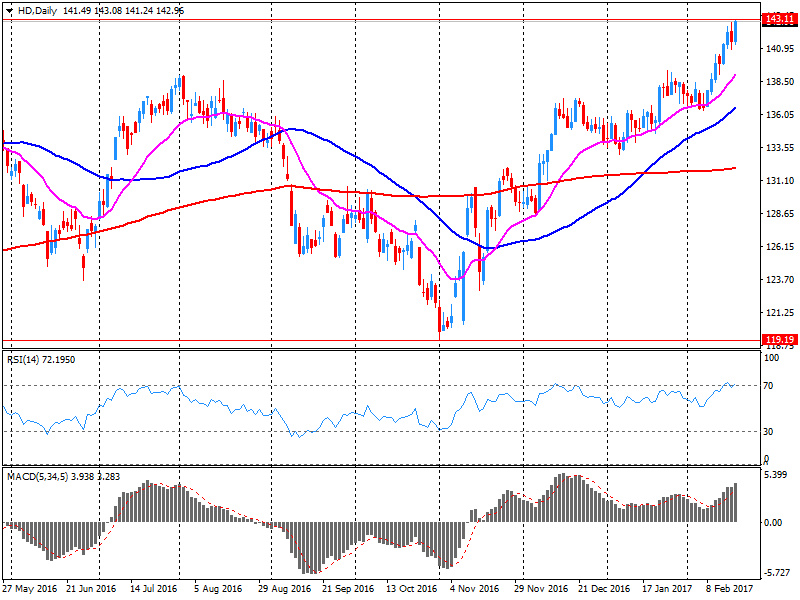Select the 21 Sep 2016 date label
The height and width of the screenshot is (600, 800).
coord(348,588)
